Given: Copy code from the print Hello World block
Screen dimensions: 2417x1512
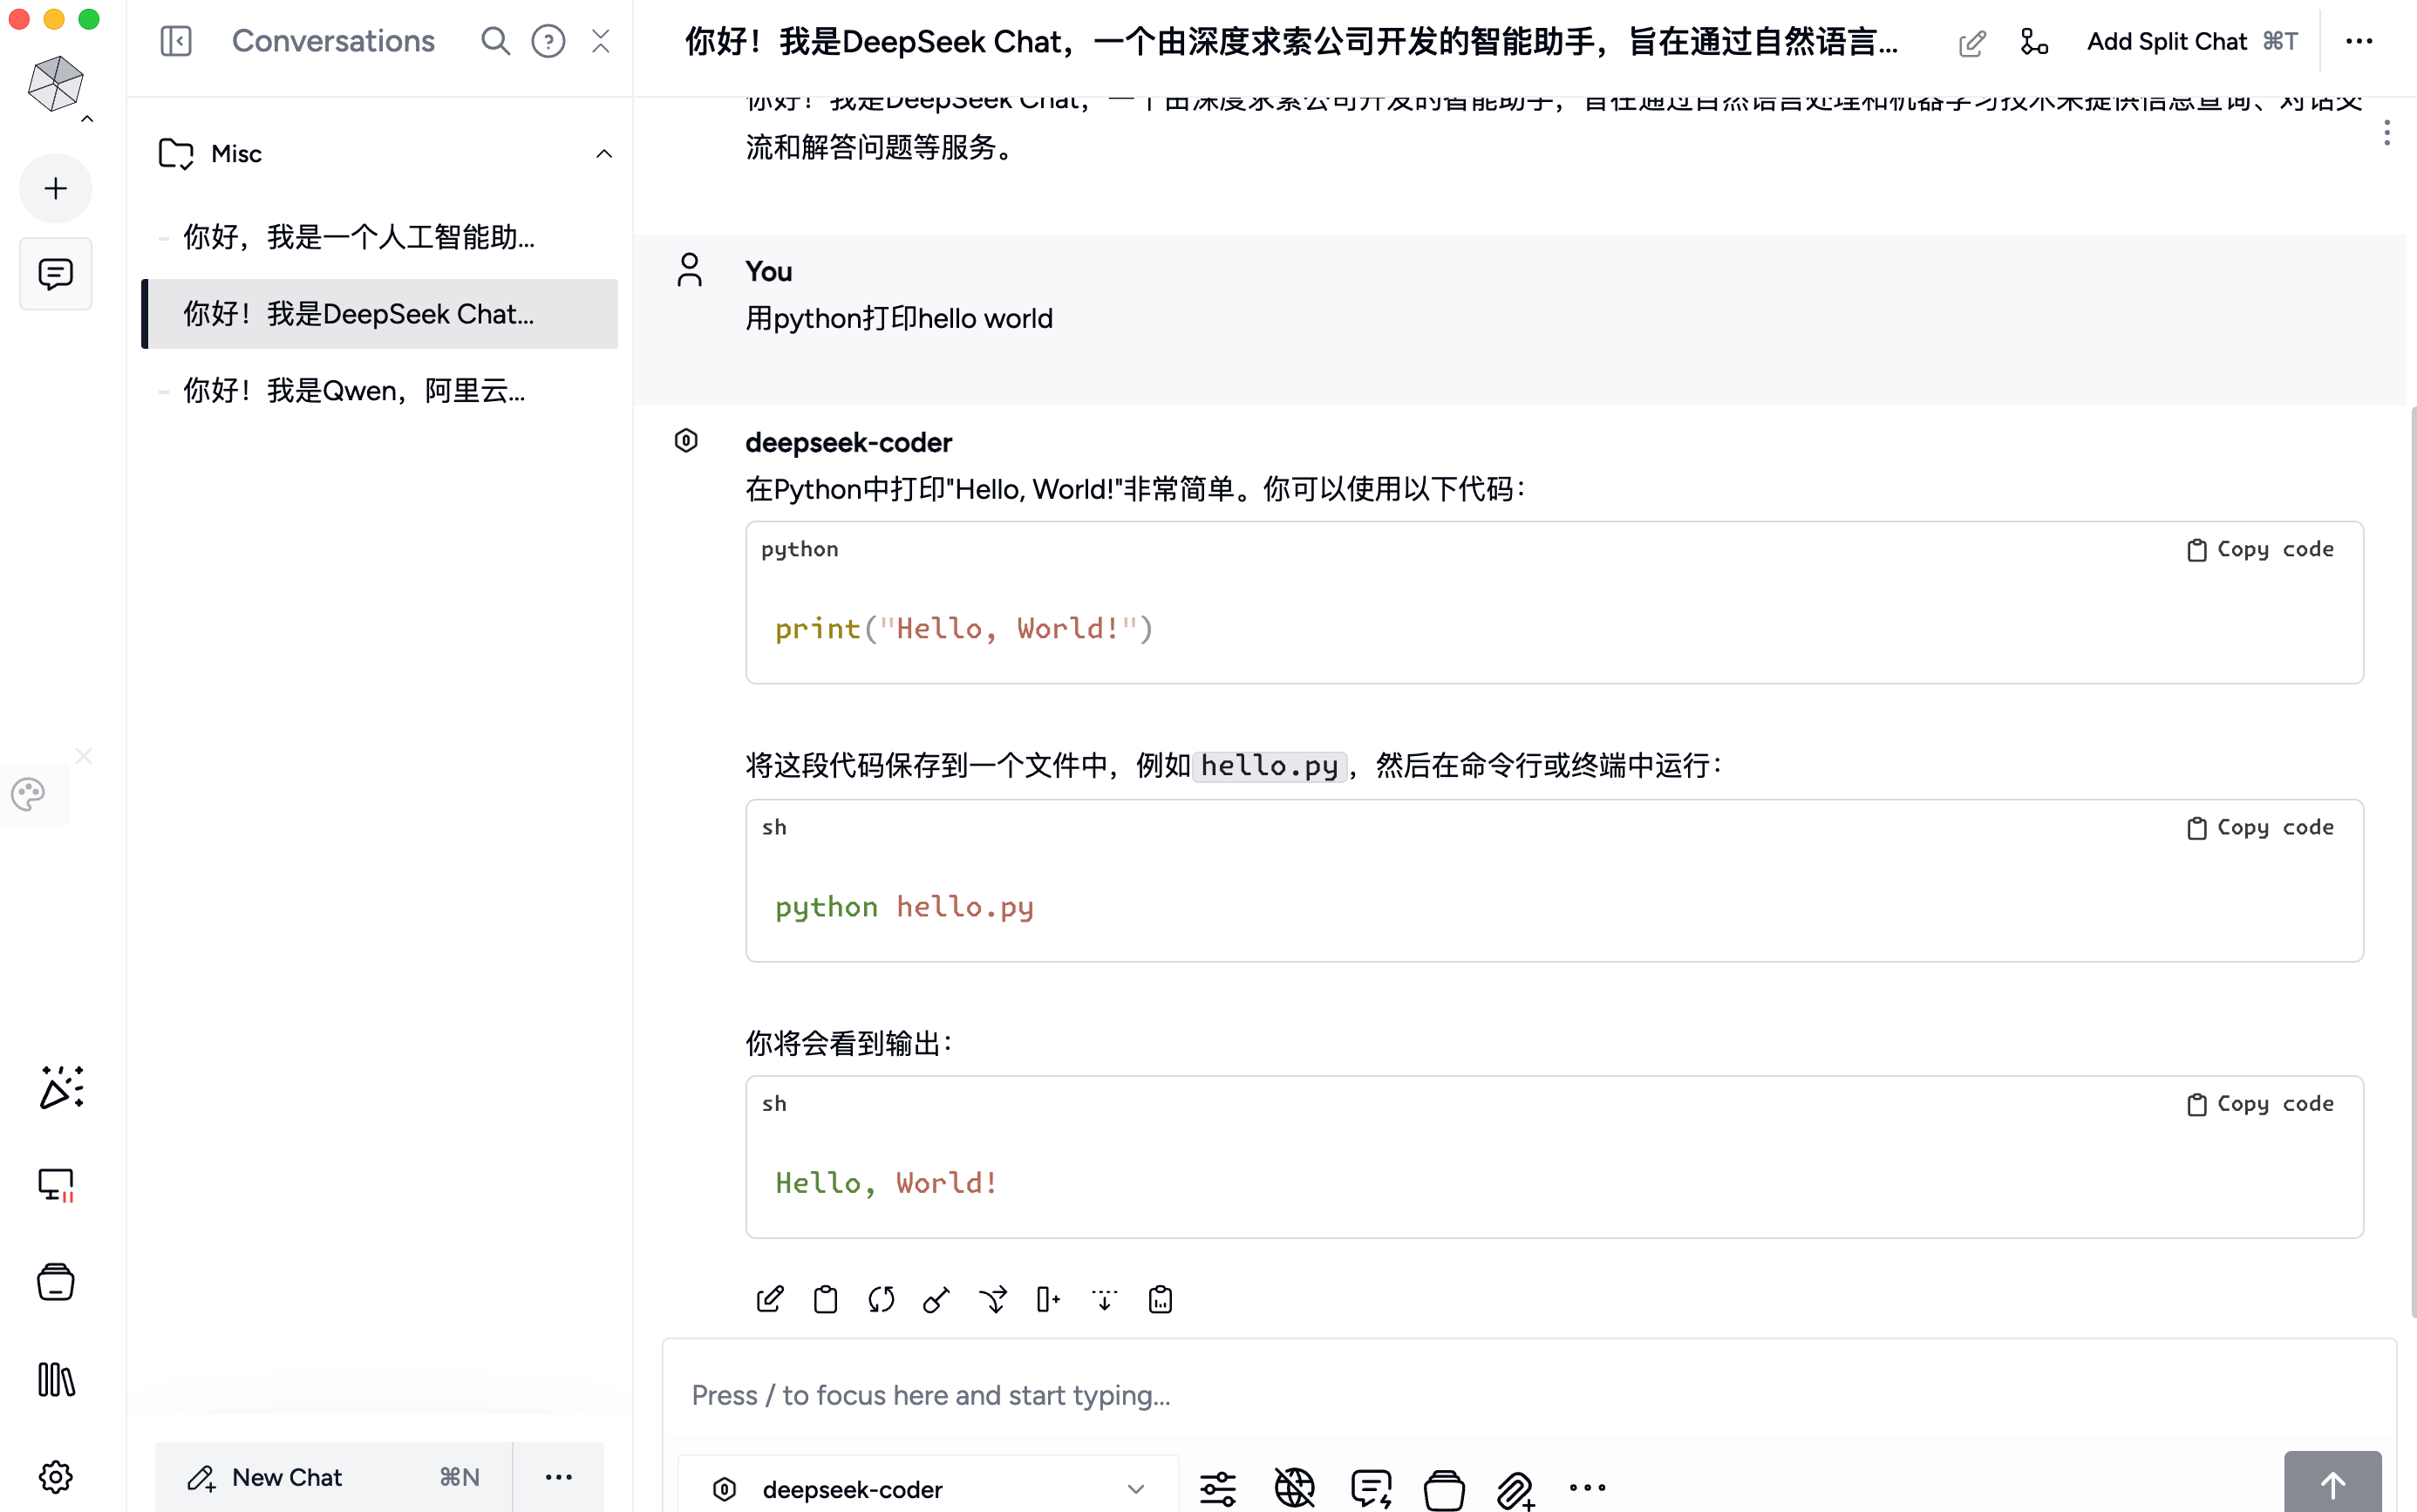Looking at the screenshot, I should click(2260, 549).
